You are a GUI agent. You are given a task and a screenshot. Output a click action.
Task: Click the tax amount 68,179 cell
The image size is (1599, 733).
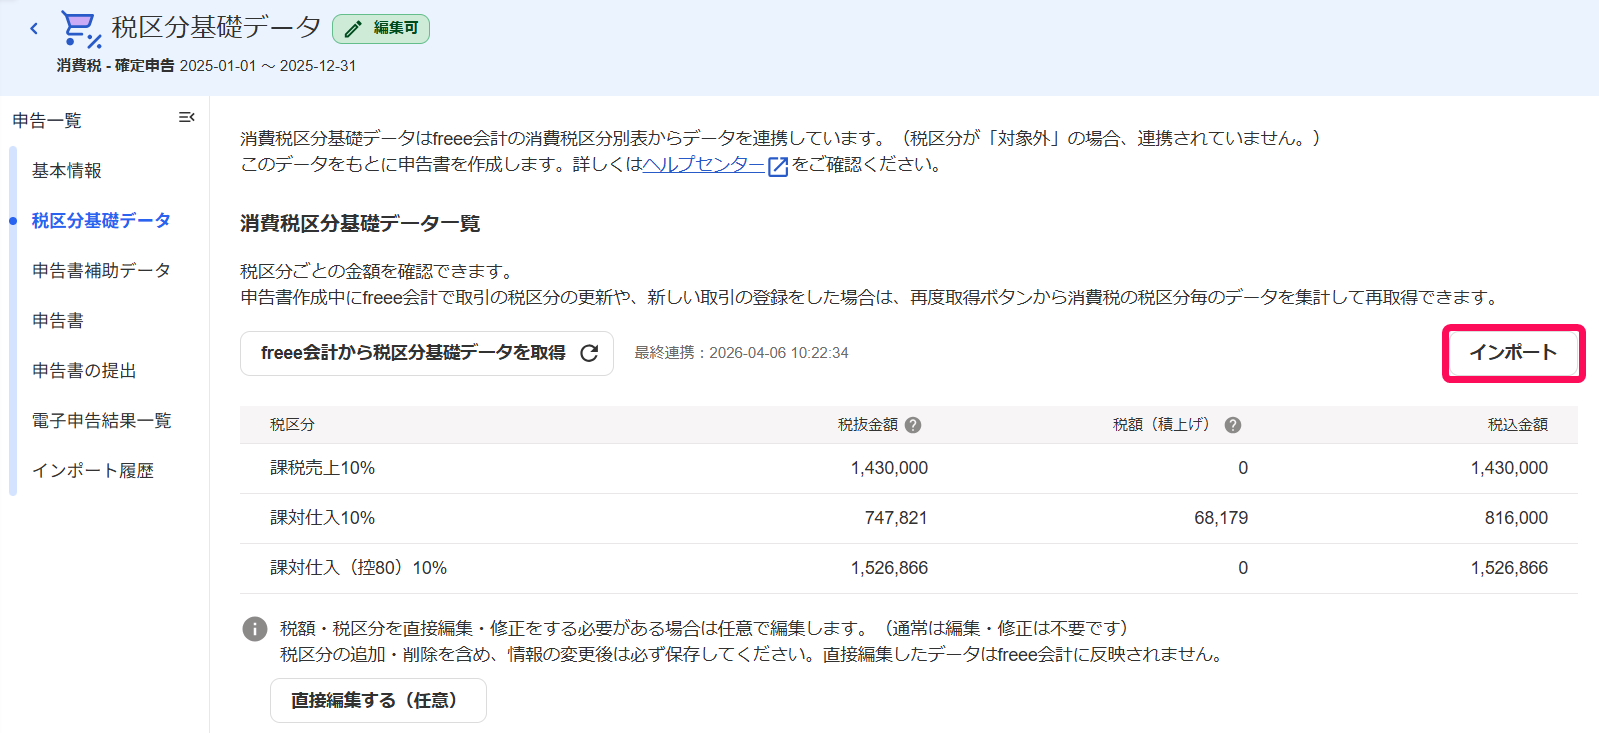(x=1221, y=518)
